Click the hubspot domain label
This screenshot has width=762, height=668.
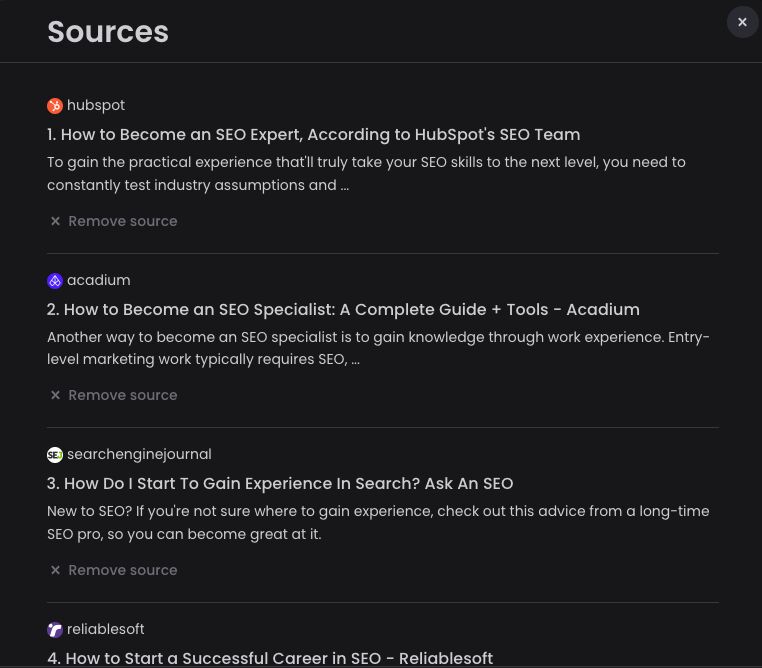[x=96, y=105]
